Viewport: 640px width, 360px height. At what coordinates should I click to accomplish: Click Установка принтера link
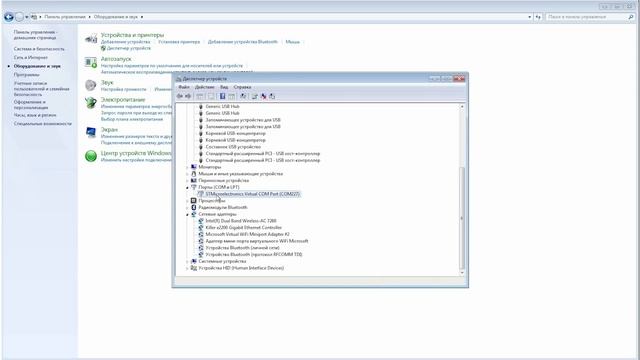[179, 42]
